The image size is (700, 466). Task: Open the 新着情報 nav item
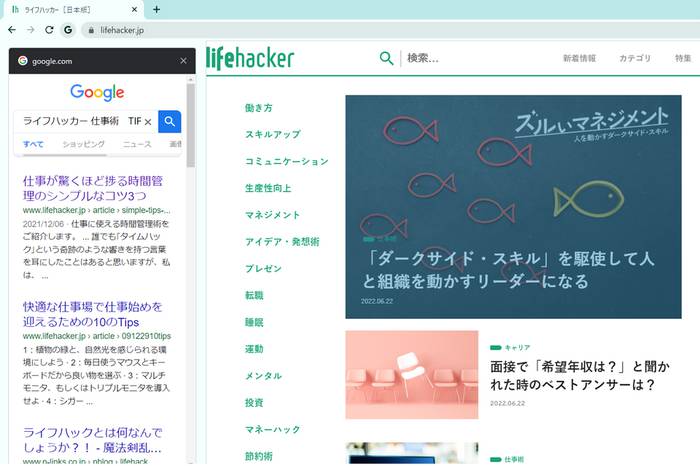(579, 58)
